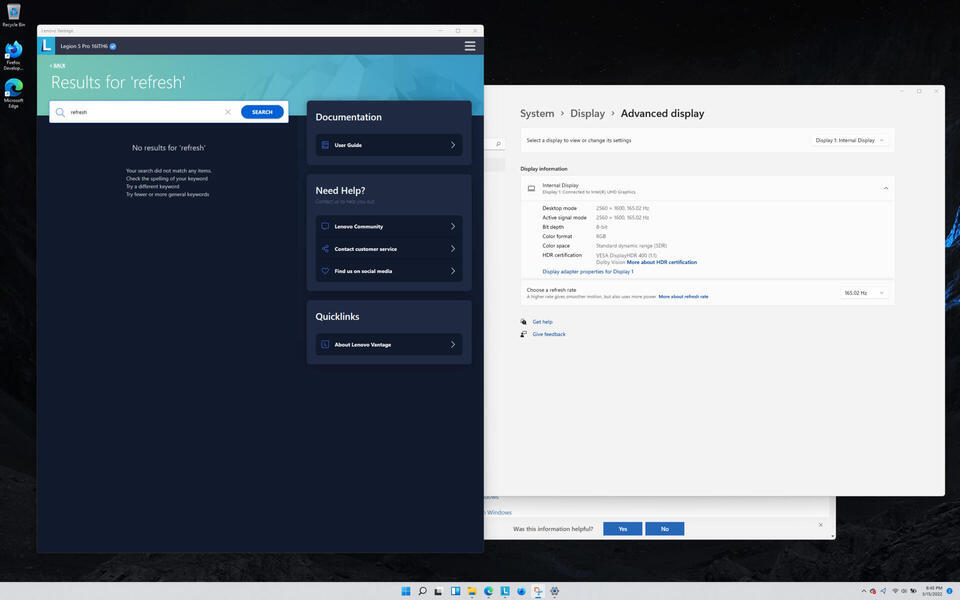The width and height of the screenshot is (960, 600).
Task: Open Widgets from the taskbar
Action: [456, 591]
